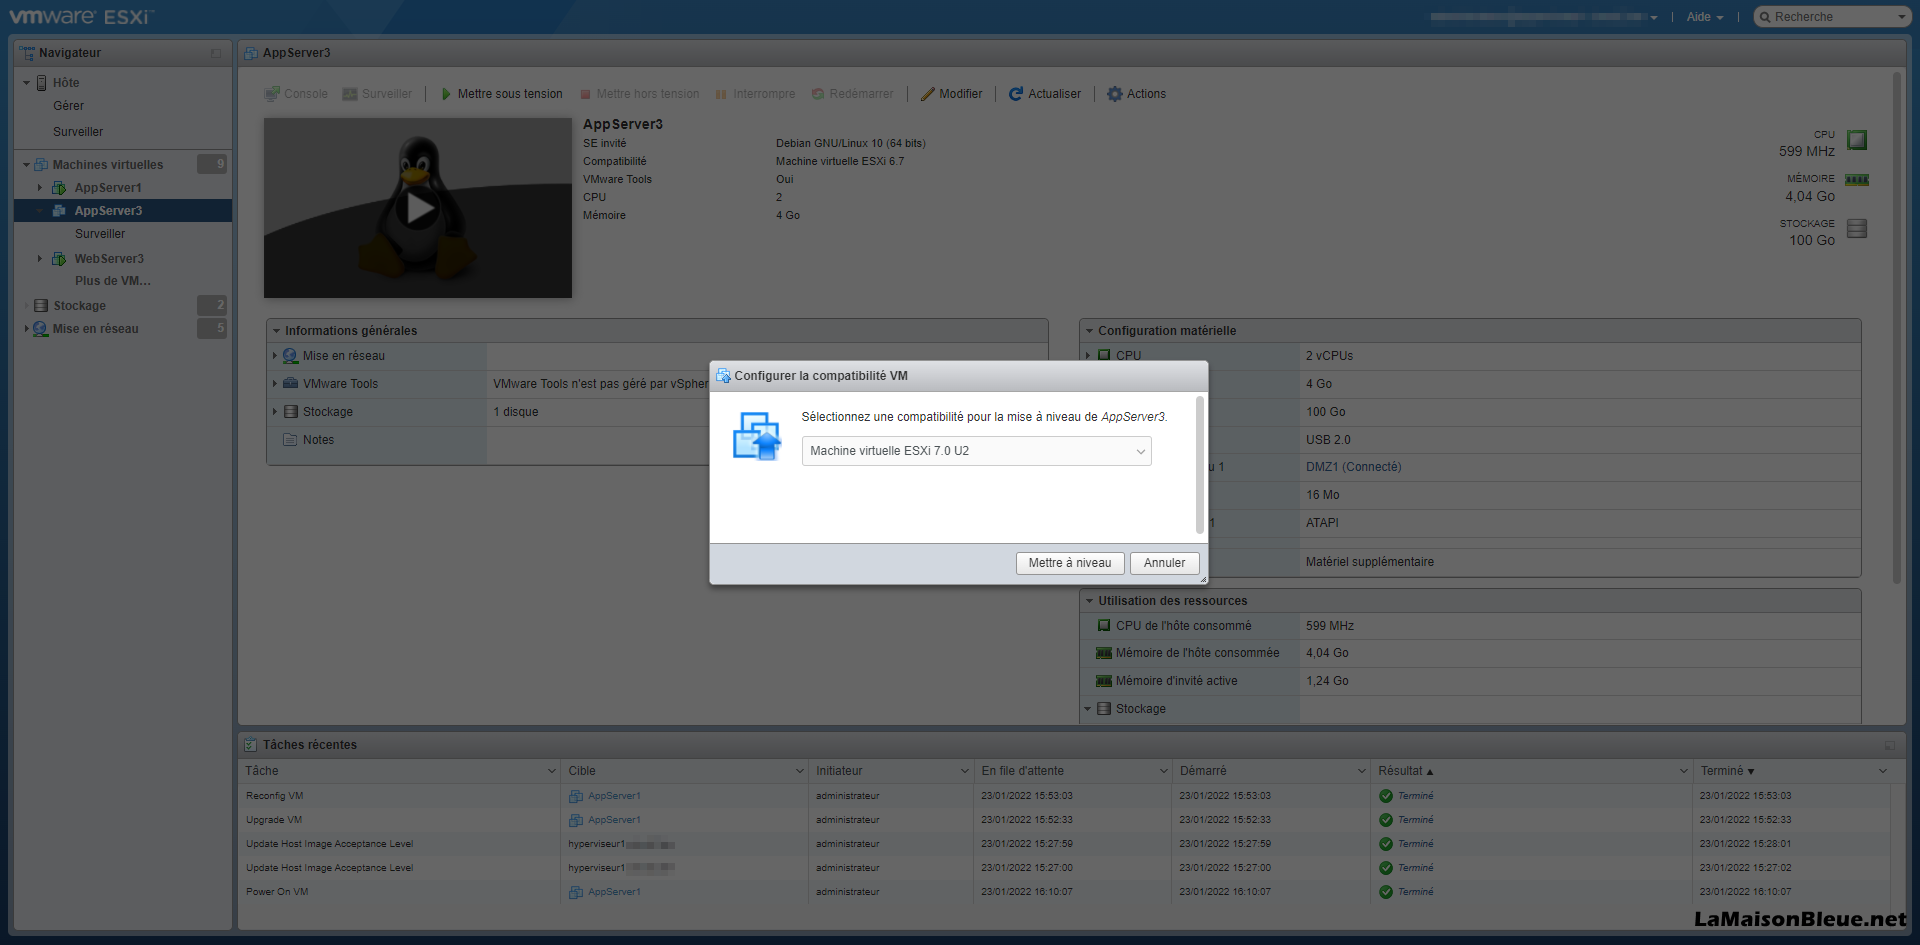Minimize the Tâches récentes panel via corner icon

point(1890,745)
